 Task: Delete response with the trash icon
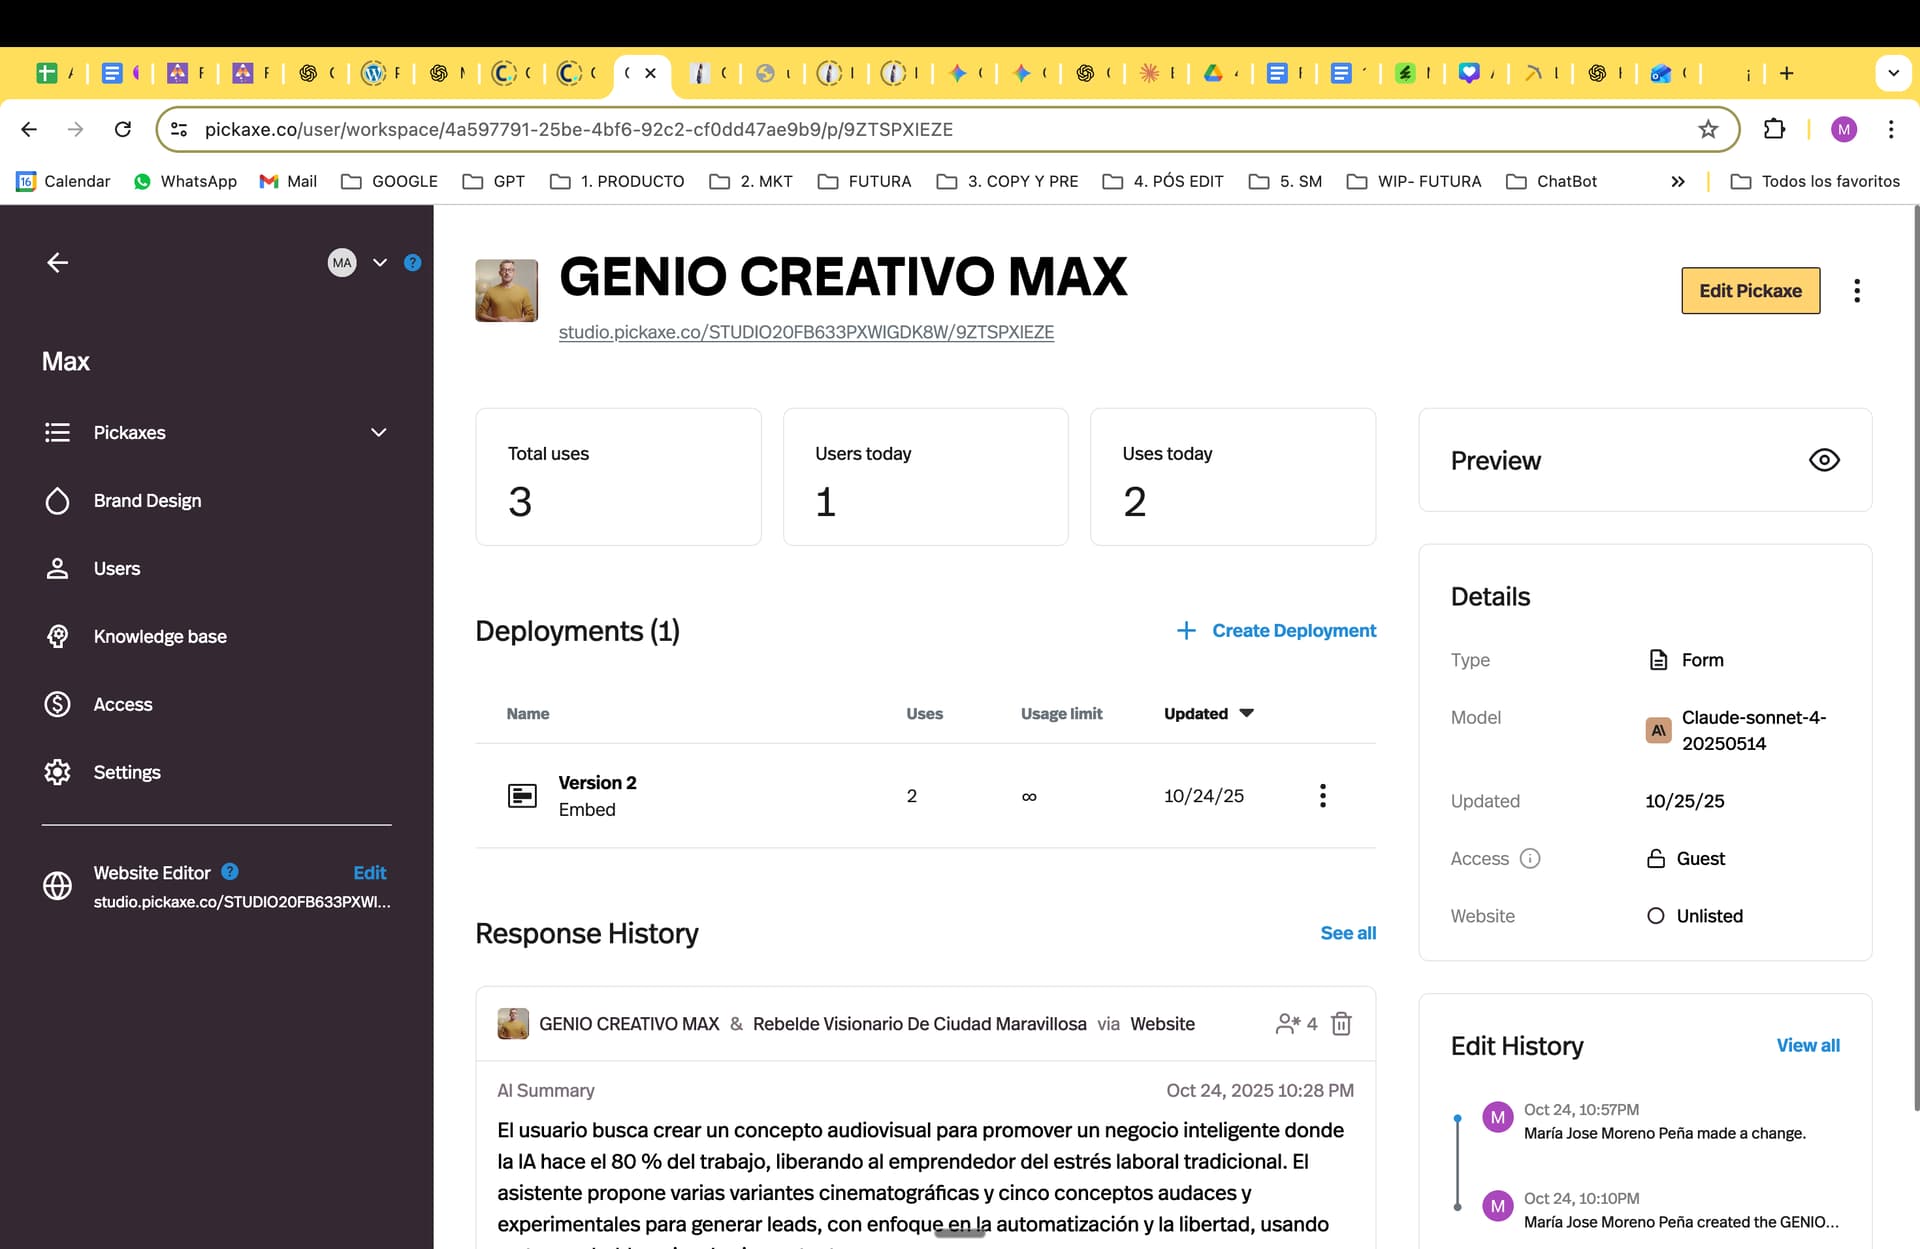1341,1023
